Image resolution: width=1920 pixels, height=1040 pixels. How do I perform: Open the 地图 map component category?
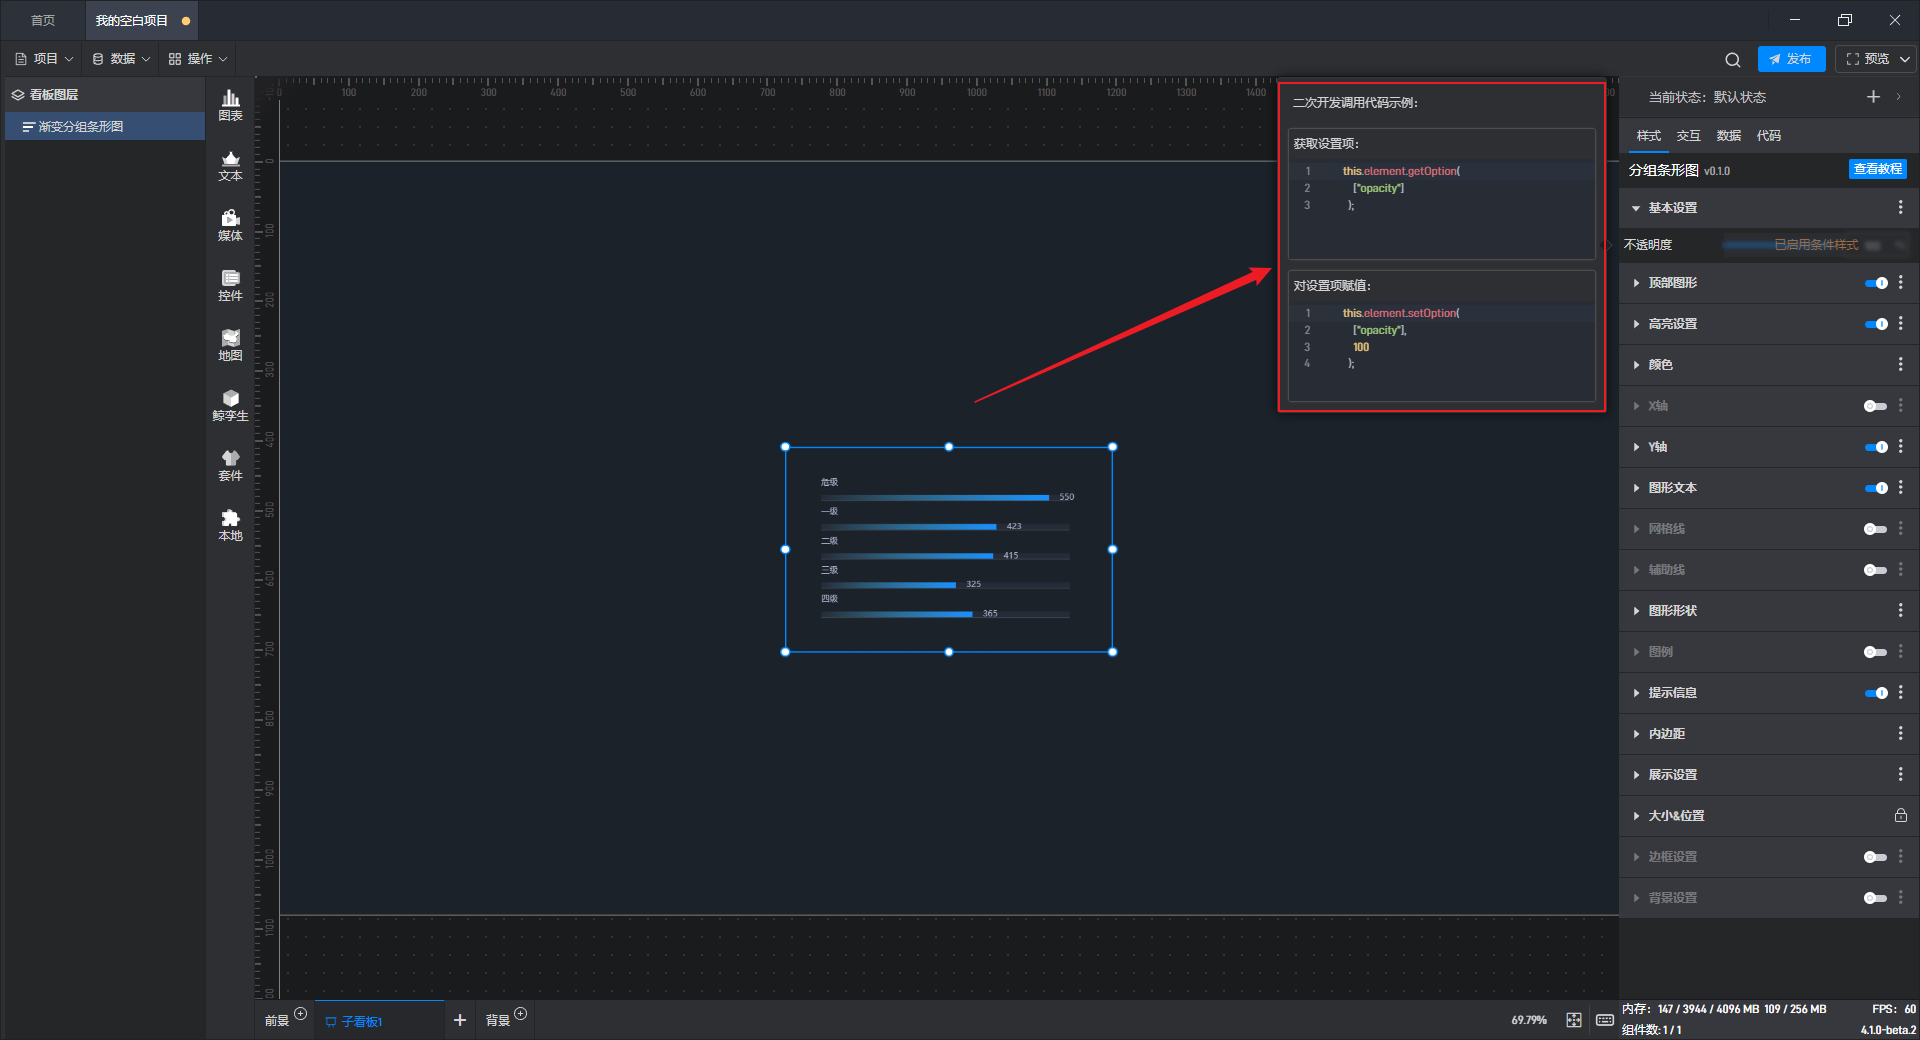(230, 345)
